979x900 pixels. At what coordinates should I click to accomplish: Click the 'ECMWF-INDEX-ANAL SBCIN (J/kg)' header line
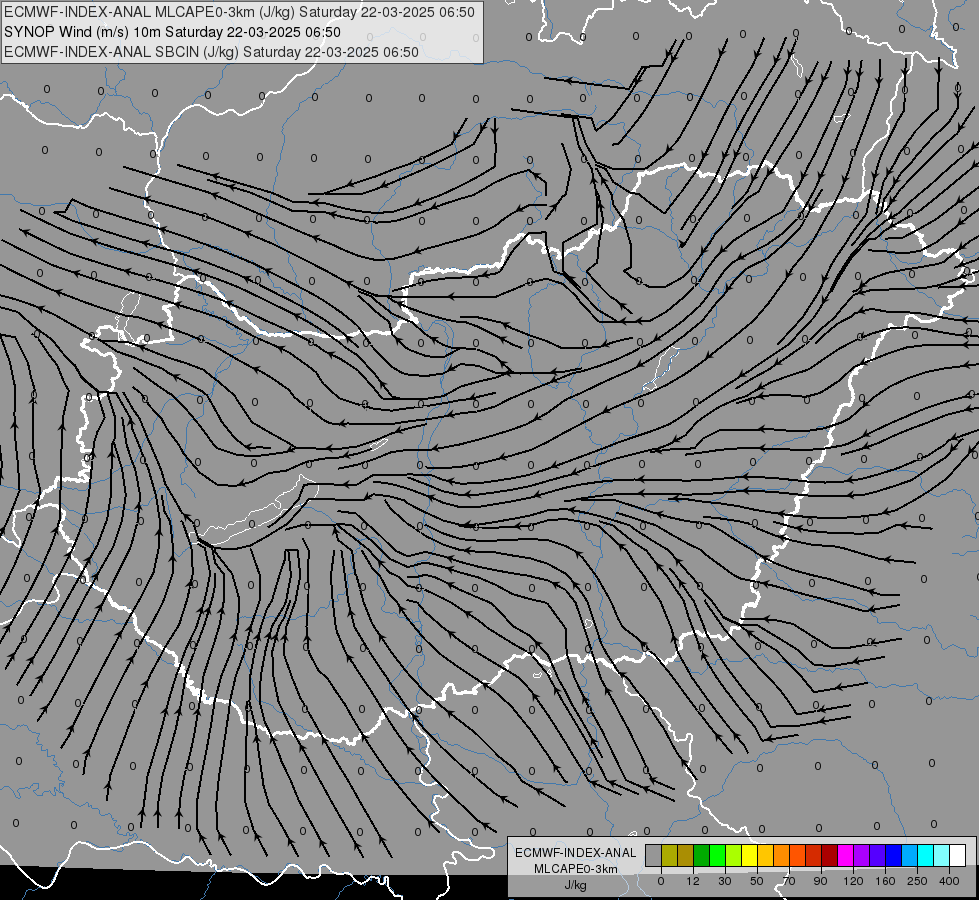coord(211,52)
